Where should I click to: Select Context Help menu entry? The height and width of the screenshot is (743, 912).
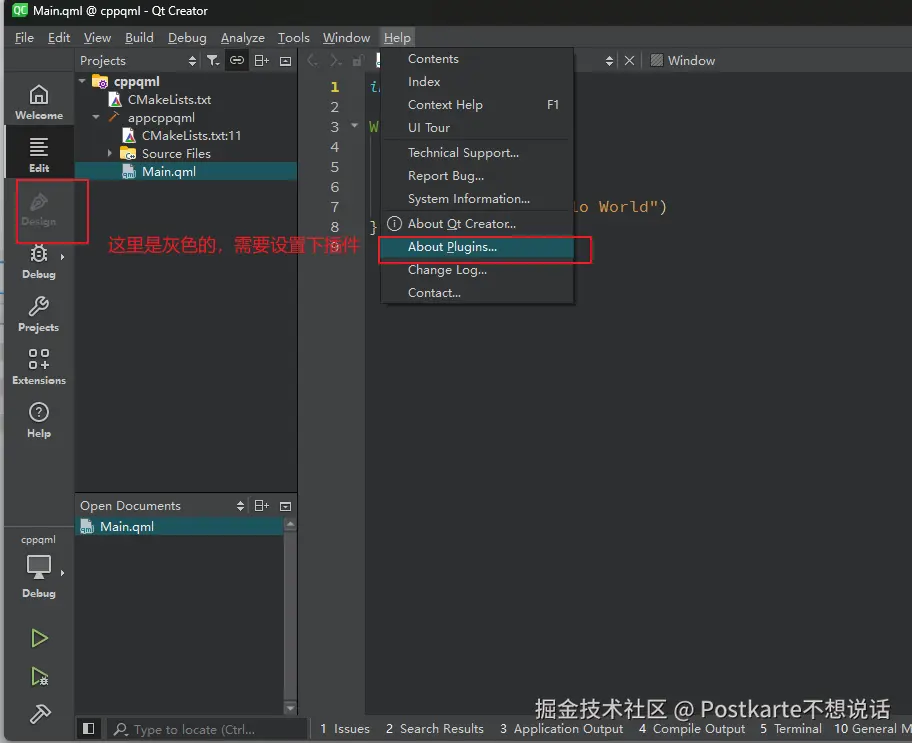point(477,105)
